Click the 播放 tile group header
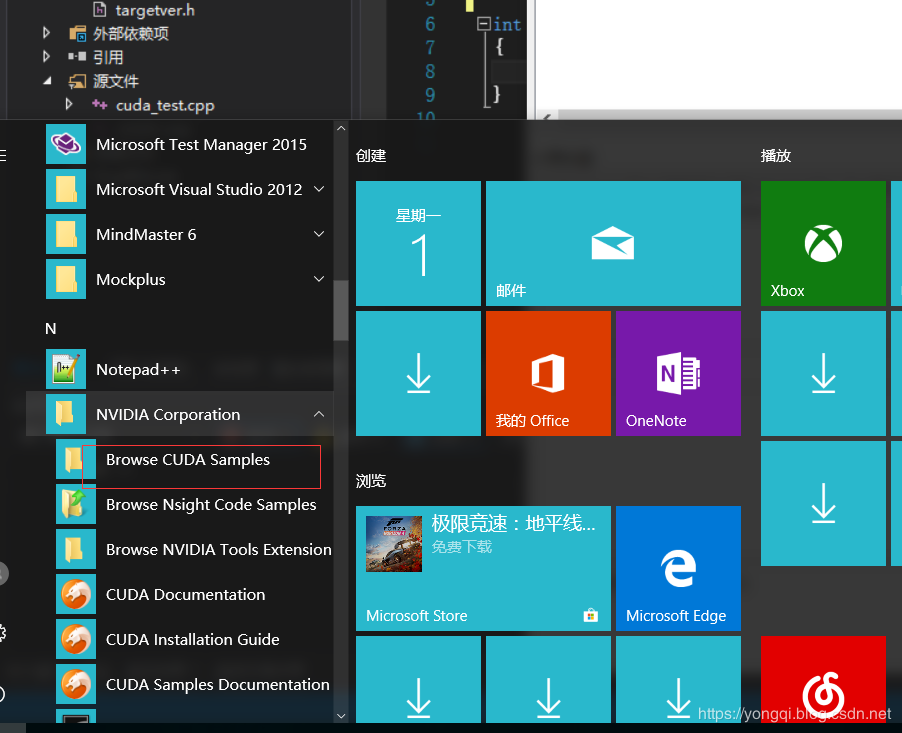The width and height of the screenshot is (902, 733). point(776,155)
